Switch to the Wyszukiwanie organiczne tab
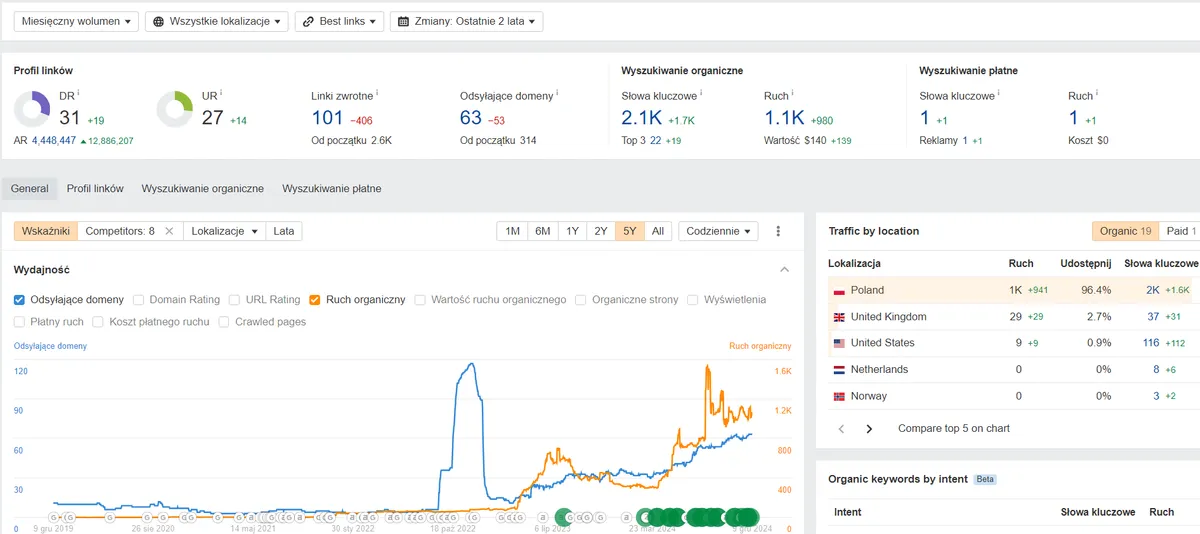Viewport: 1200px width, 534px height. (203, 188)
